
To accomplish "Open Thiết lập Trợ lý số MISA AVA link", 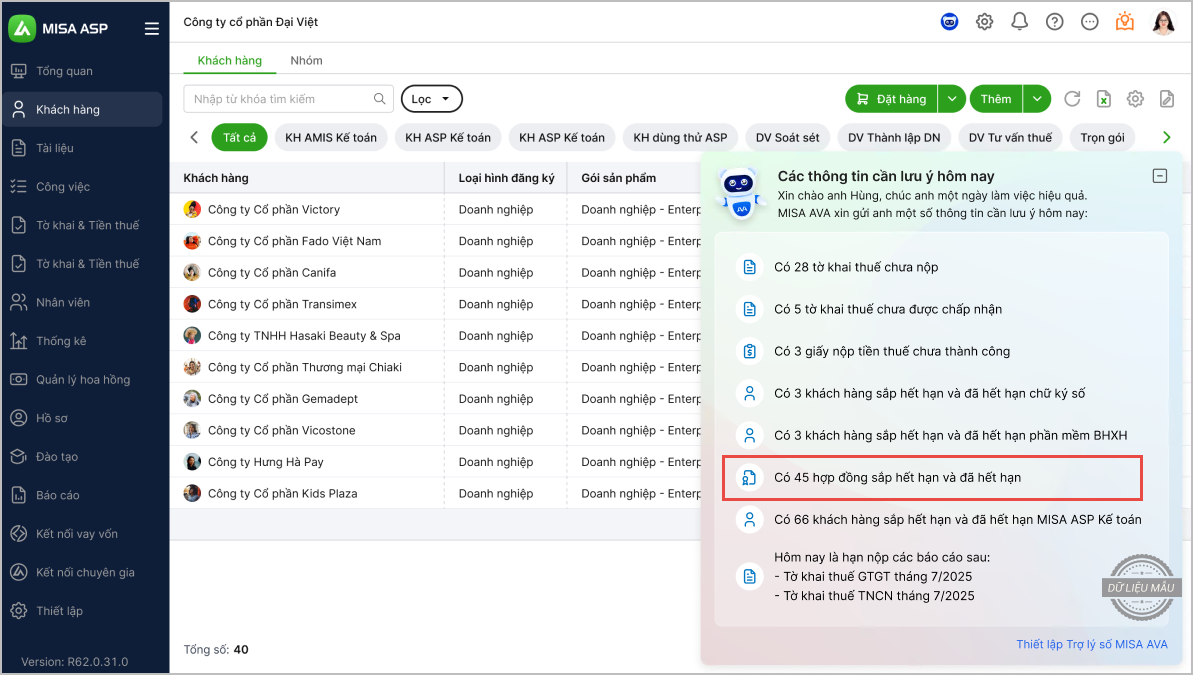I will (1092, 645).
